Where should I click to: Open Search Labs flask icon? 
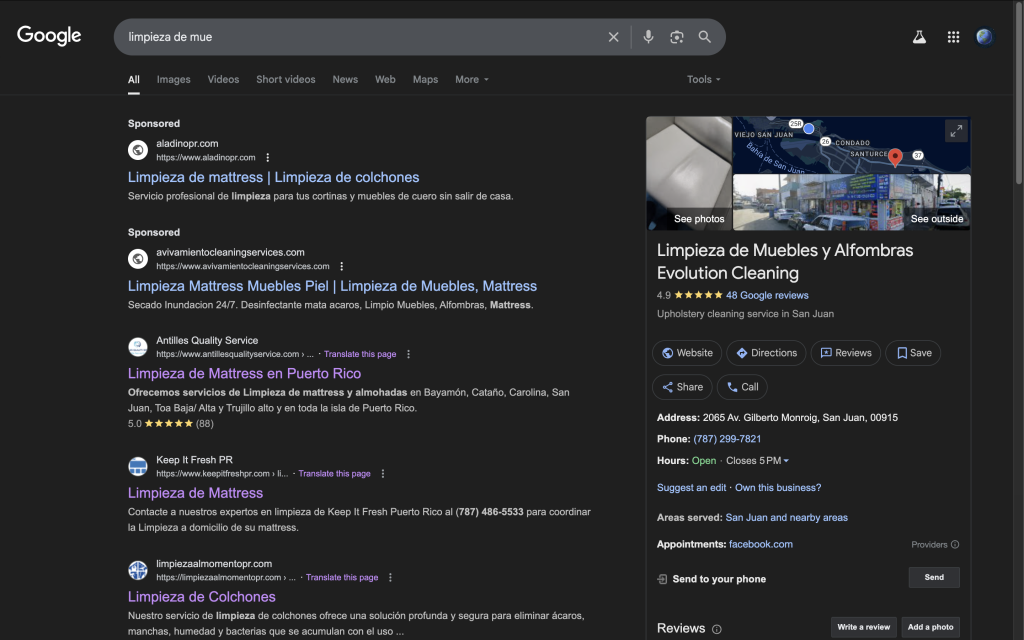[x=919, y=37]
